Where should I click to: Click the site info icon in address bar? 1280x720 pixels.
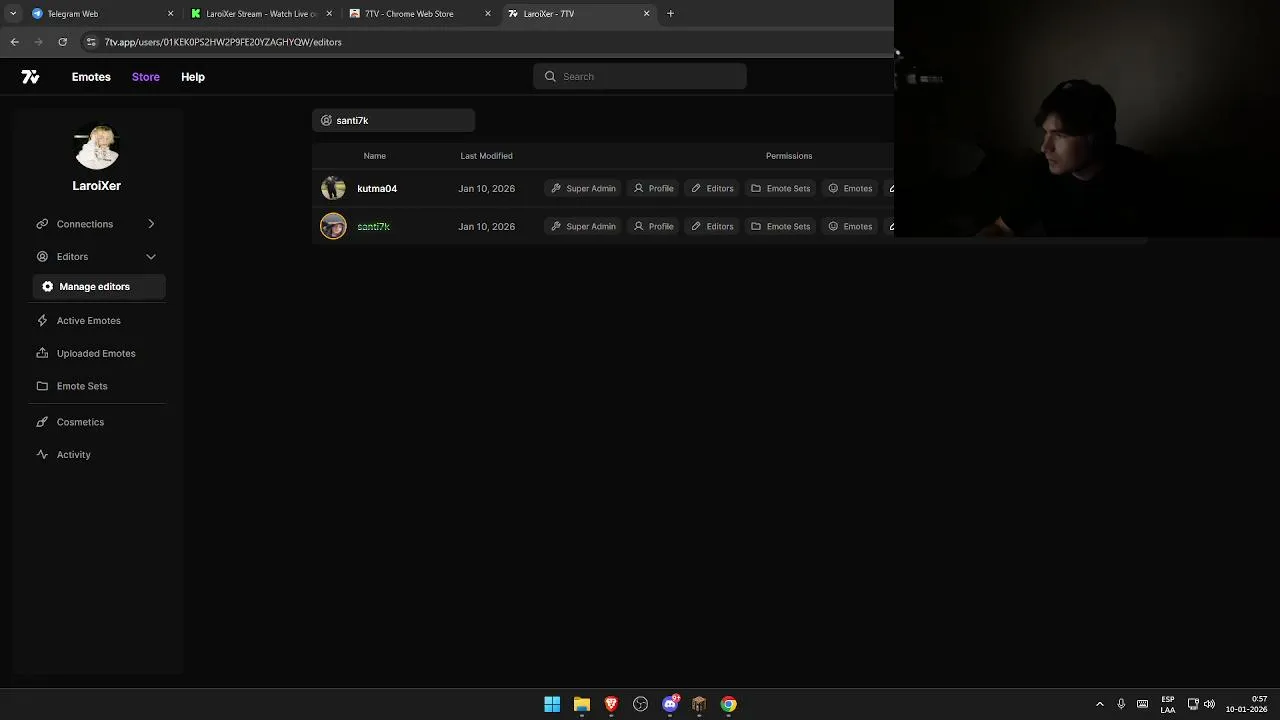pyautogui.click(x=91, y=42)
